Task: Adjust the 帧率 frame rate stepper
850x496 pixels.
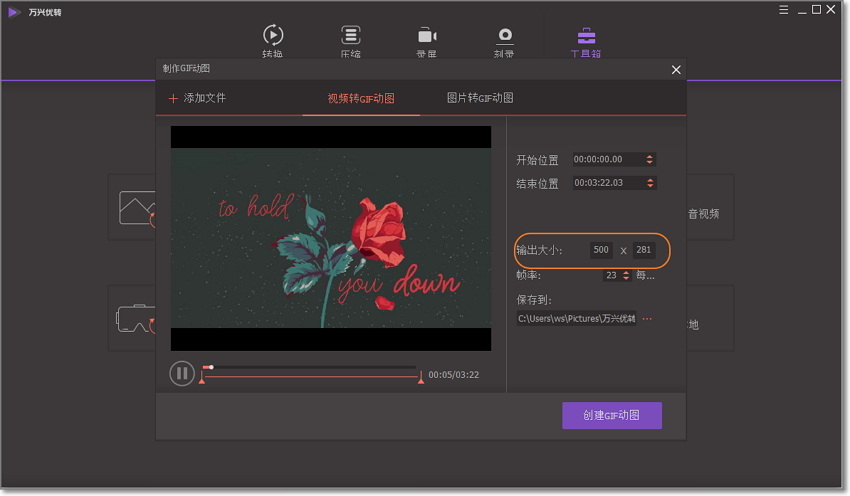Action: click(x=626, y=275)
